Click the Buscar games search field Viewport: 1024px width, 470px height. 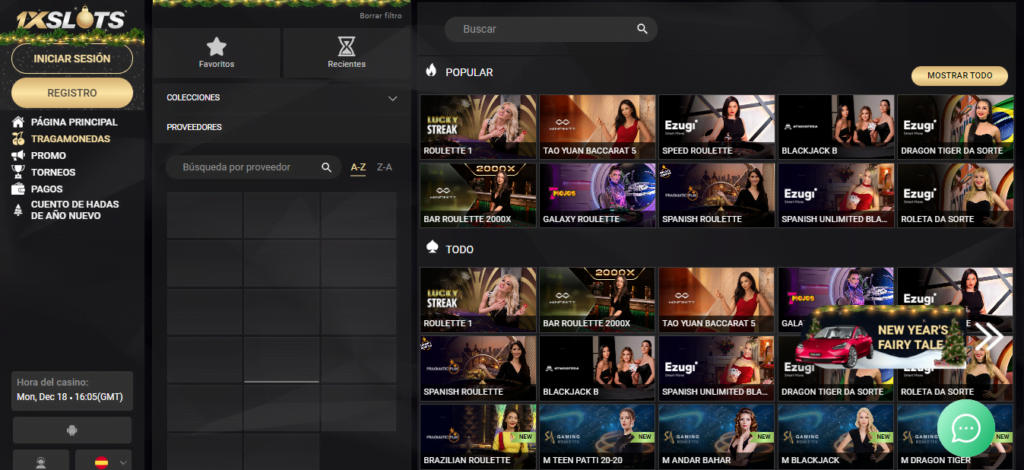point(551,29)
